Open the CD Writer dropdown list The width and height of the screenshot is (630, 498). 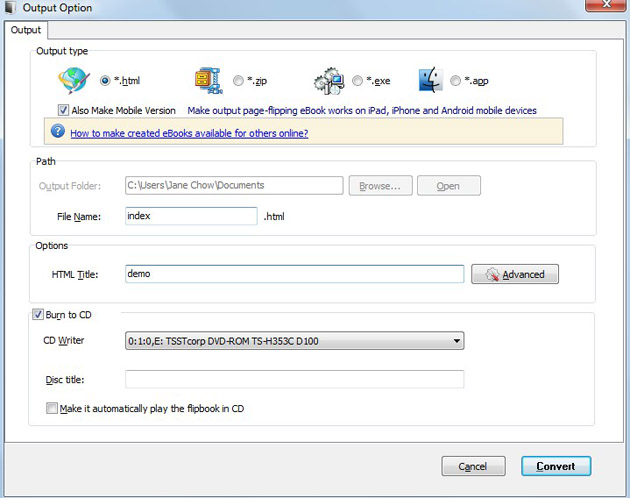coord(295,341)
